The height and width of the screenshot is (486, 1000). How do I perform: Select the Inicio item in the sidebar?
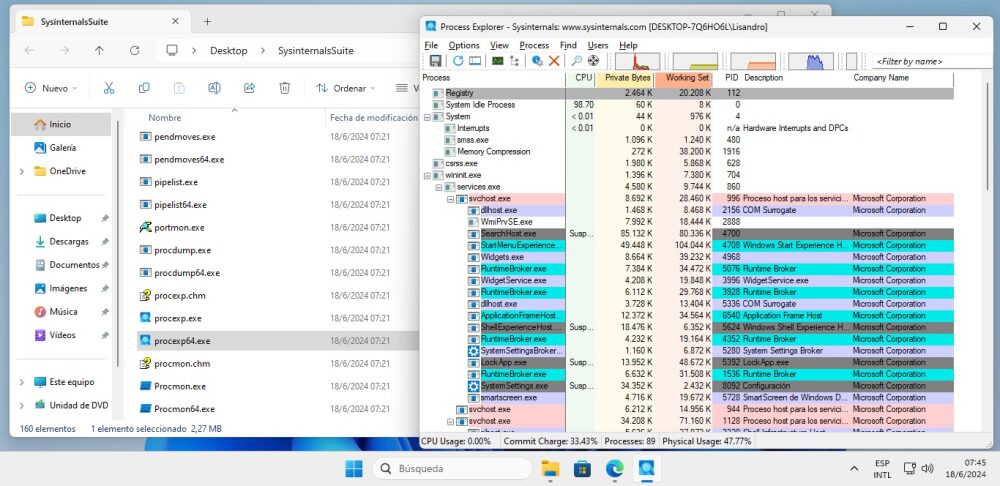(x=61, y=124)
